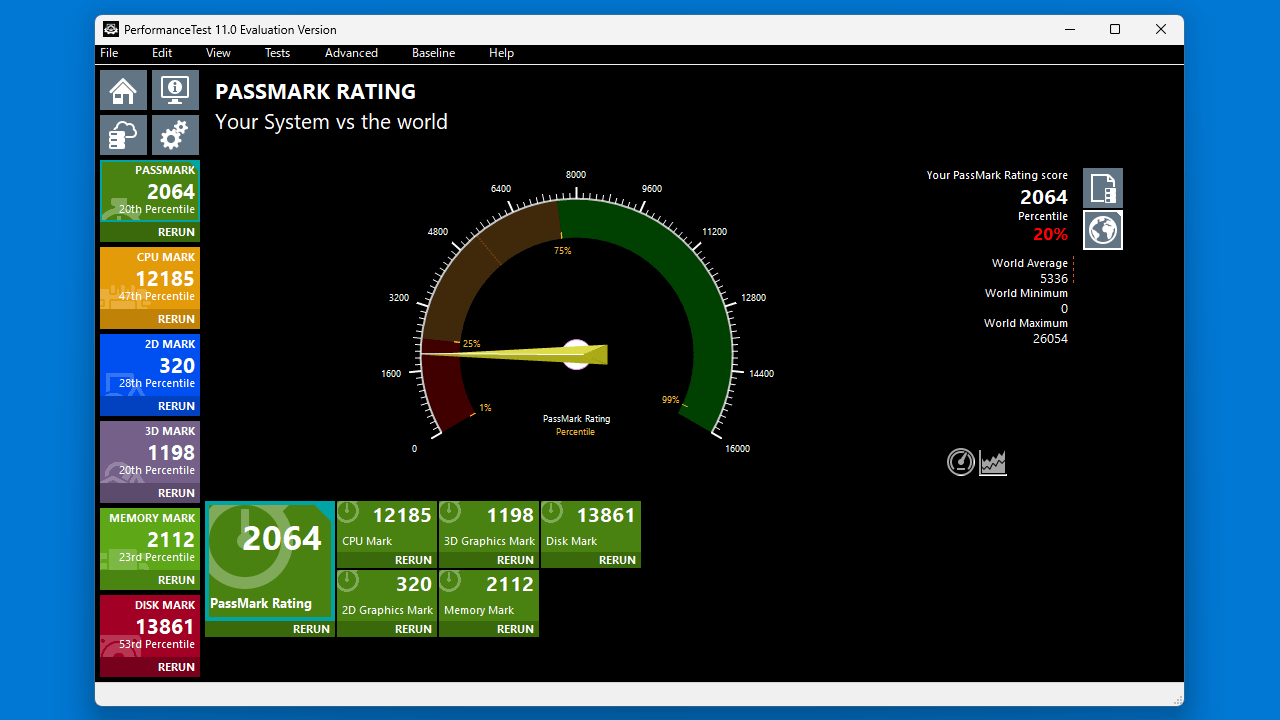Open the View menu

click(218, 53)
